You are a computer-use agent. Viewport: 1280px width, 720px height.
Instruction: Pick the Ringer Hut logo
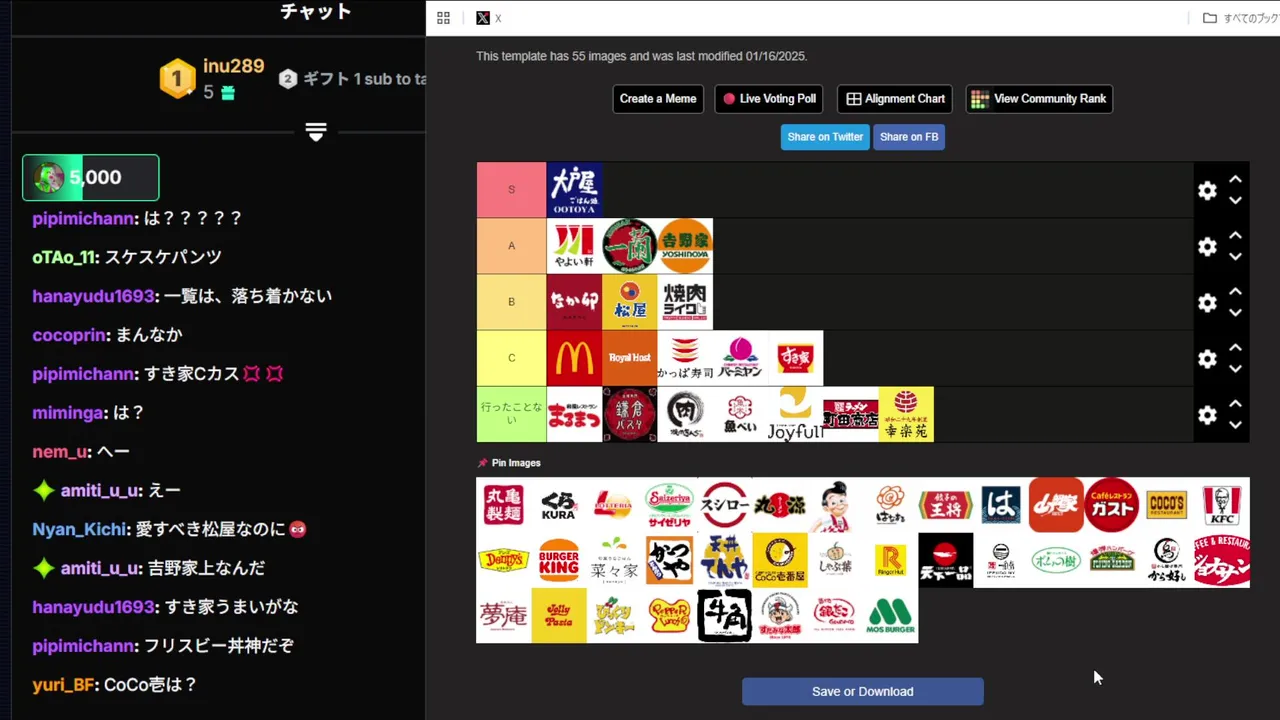890,560
